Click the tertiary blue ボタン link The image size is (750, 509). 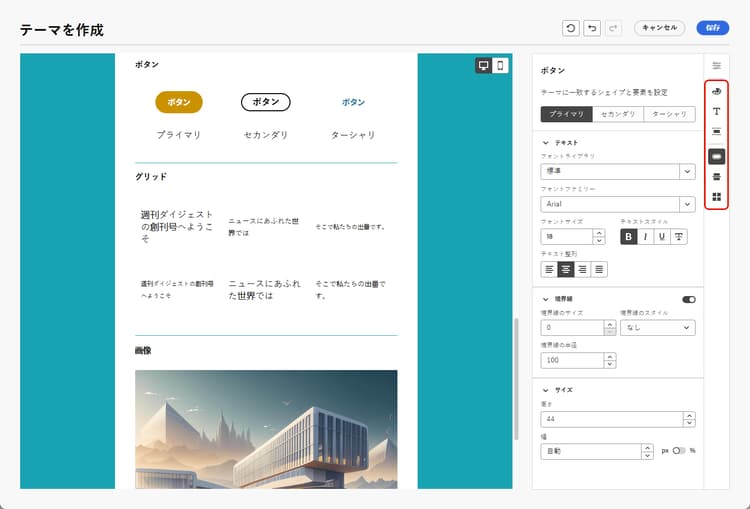pos(353,102)
